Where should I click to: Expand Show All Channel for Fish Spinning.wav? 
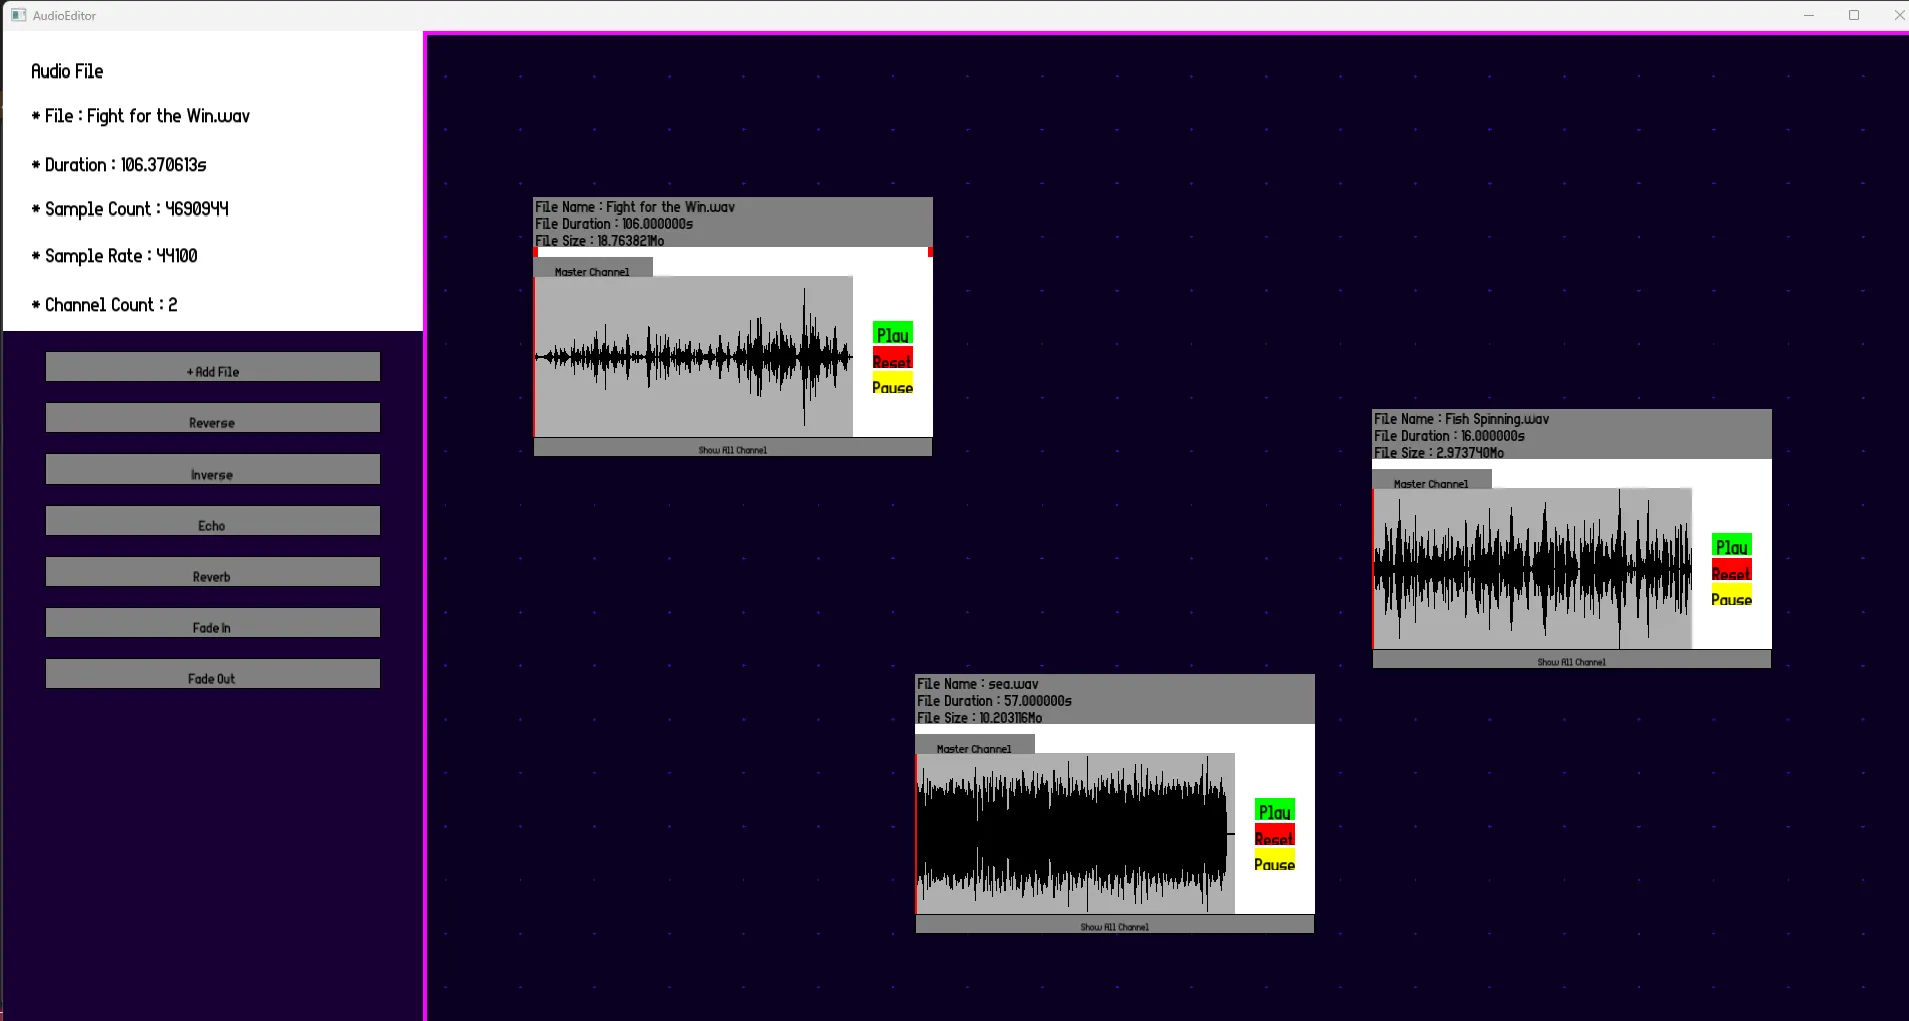(x=1571, y=661)
